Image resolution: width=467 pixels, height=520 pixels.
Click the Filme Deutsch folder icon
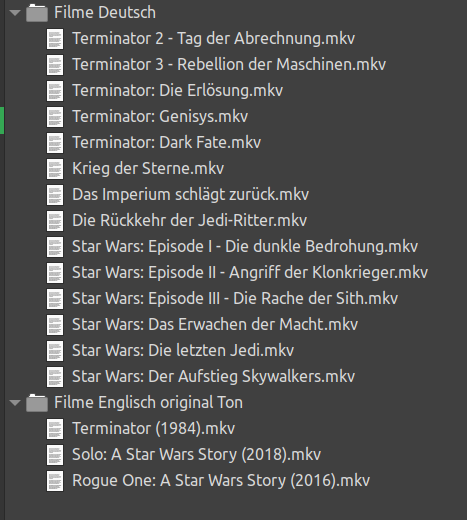(x=37, y=13)
